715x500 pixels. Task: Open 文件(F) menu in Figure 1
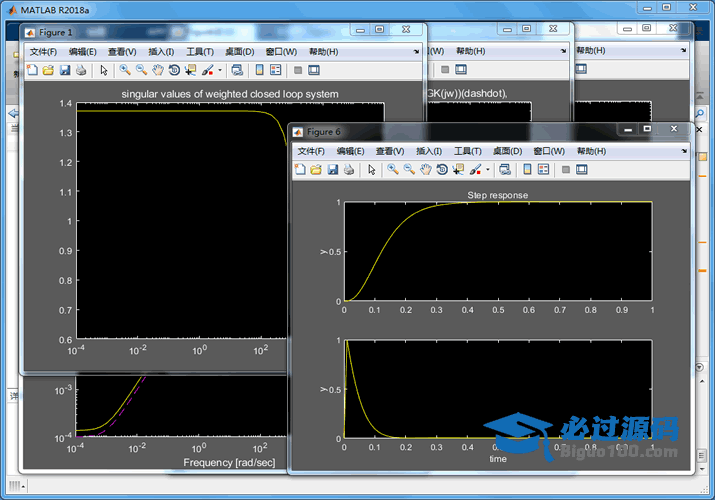pyautogui.click(x=43, y=52)
